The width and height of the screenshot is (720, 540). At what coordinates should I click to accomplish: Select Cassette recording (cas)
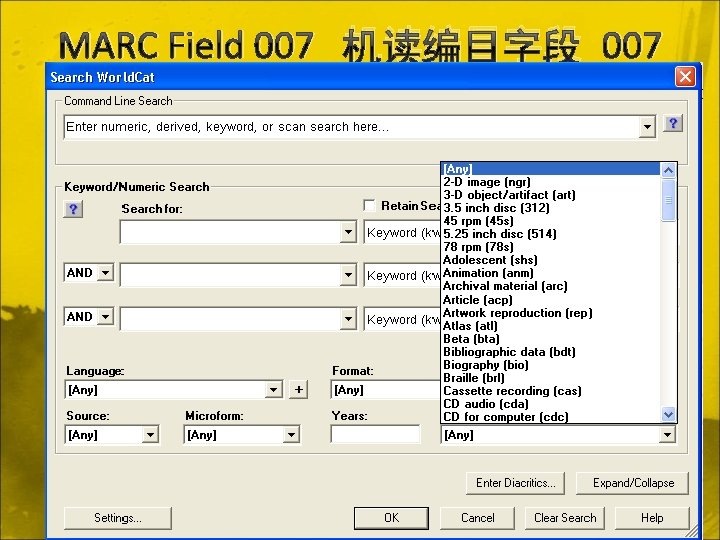551,391
